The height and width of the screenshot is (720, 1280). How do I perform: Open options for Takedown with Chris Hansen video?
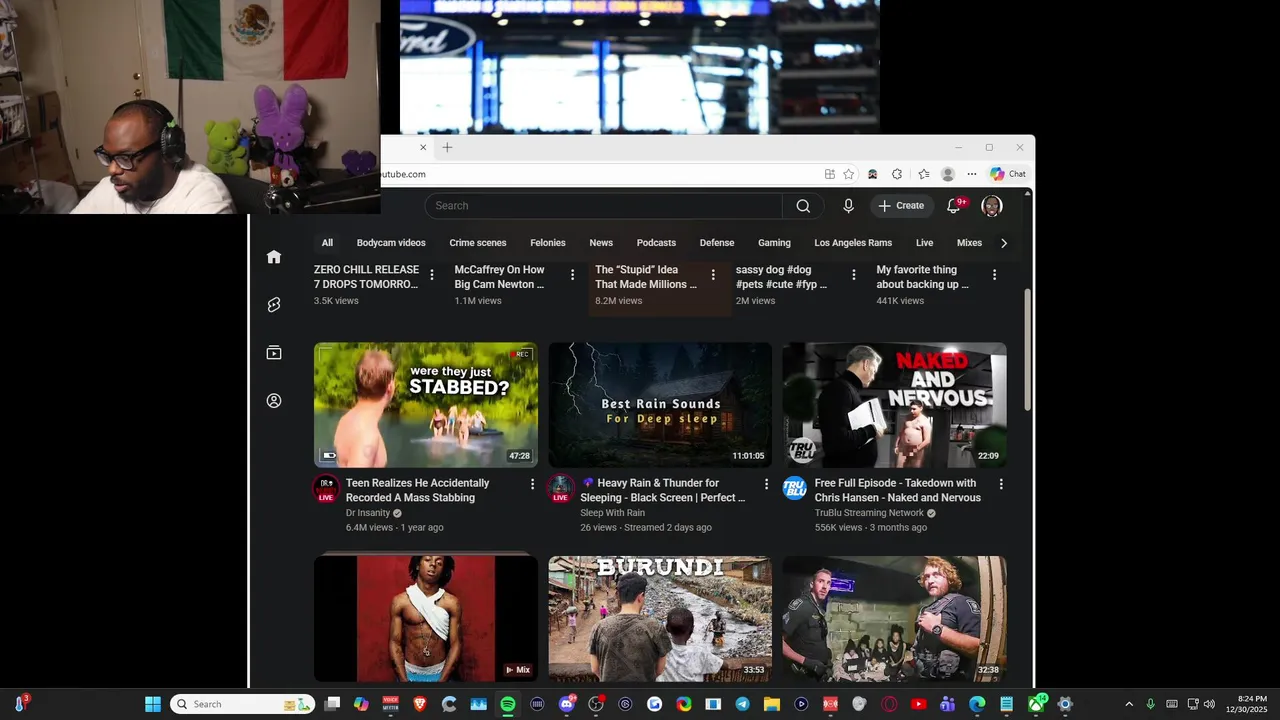pyautogui.click(x=1001, y=484)
